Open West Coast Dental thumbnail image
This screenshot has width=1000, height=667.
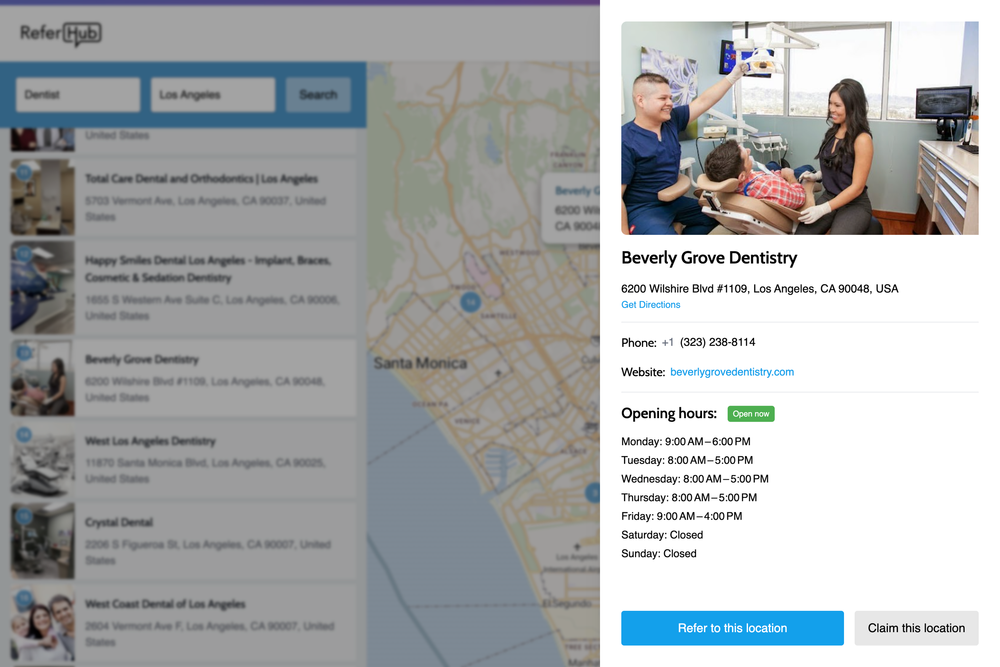(x=43, y=624)
